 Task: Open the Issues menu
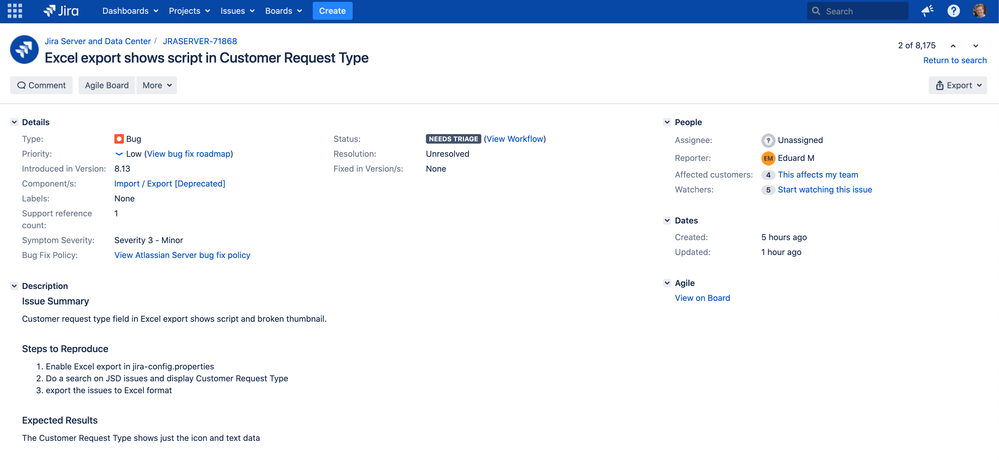237,11
